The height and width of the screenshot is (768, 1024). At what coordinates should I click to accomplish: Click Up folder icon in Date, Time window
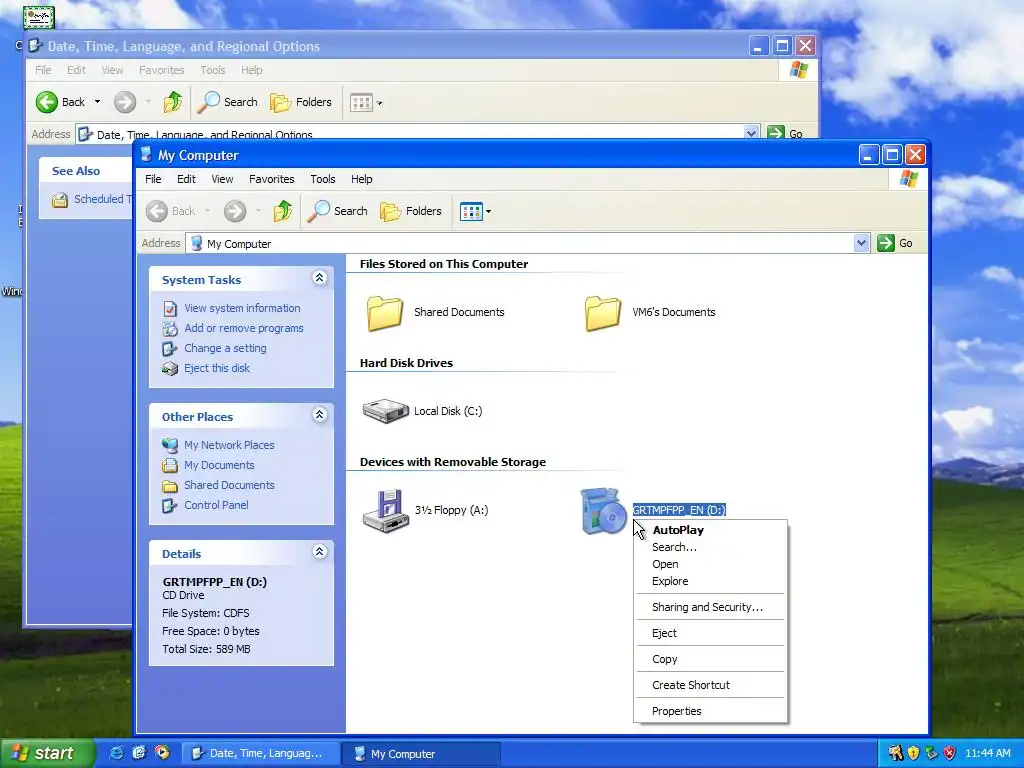(x=173, y=102)
